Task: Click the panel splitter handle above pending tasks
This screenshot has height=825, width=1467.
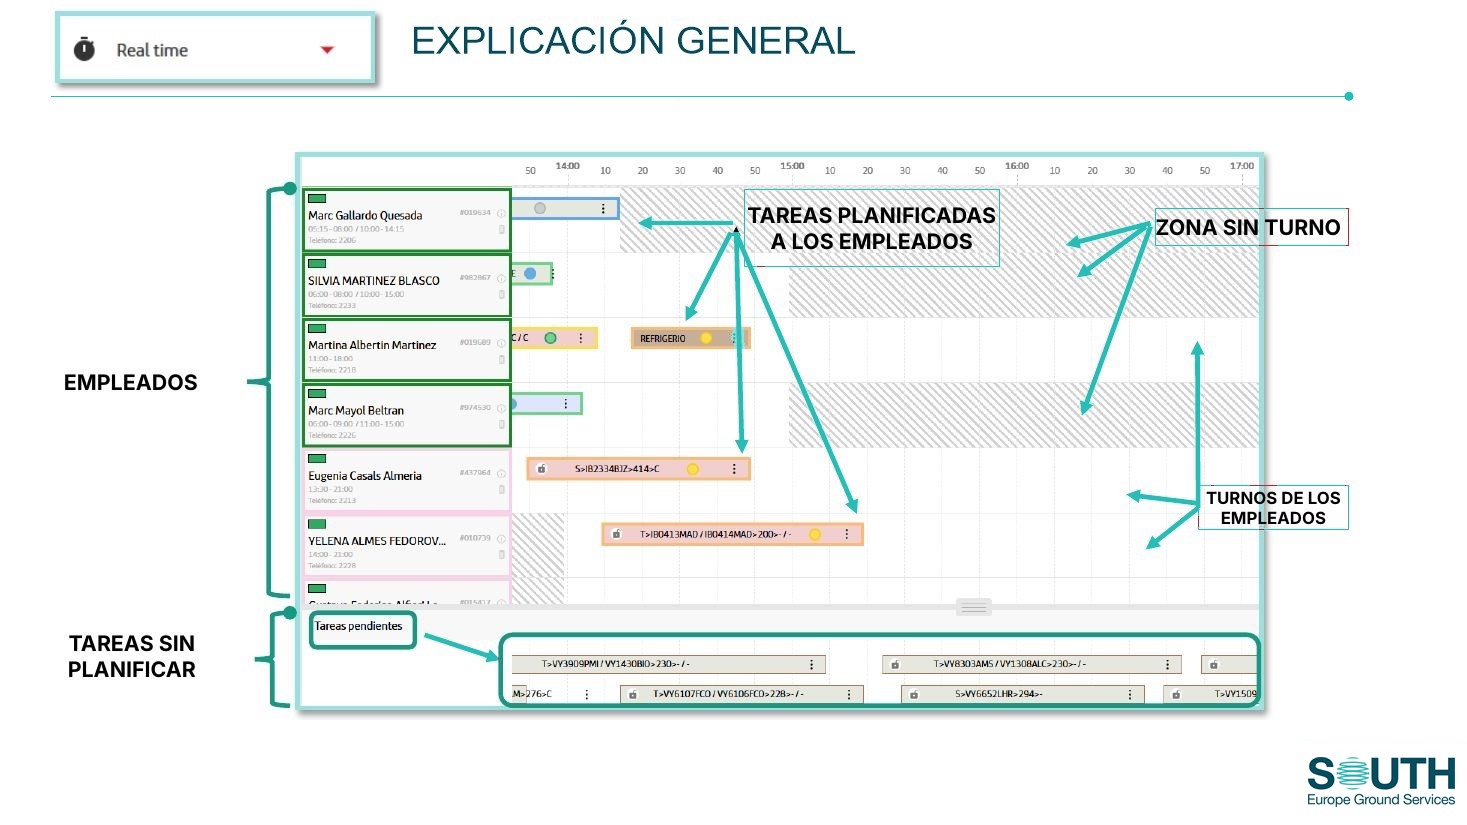Action: point(973,607)
